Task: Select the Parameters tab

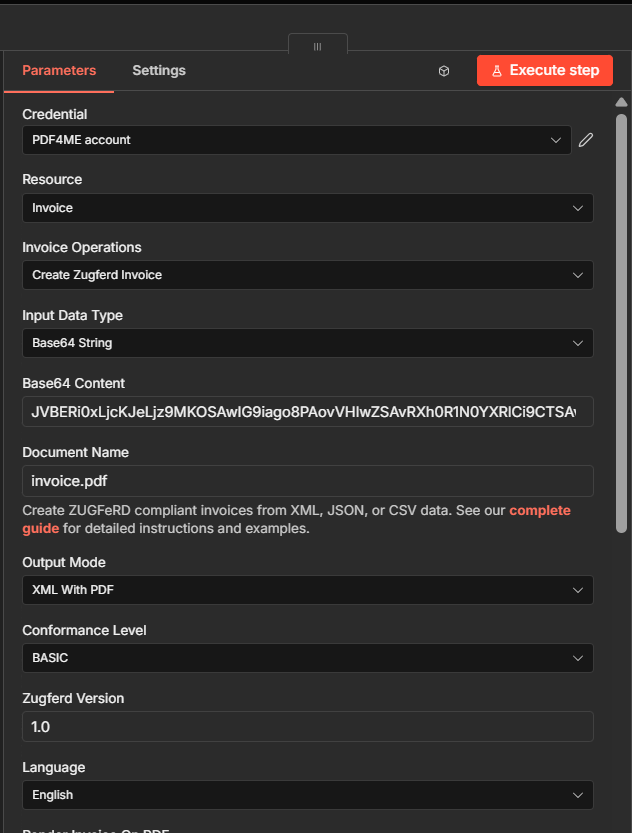Action: click(59, 70)
